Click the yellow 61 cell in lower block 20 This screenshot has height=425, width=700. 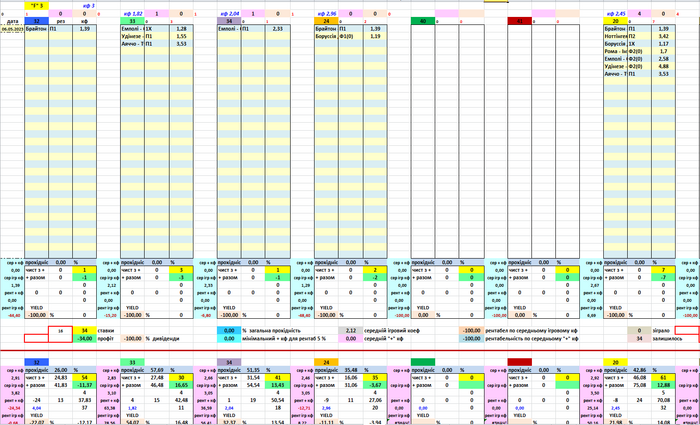[x=663, y=378]
